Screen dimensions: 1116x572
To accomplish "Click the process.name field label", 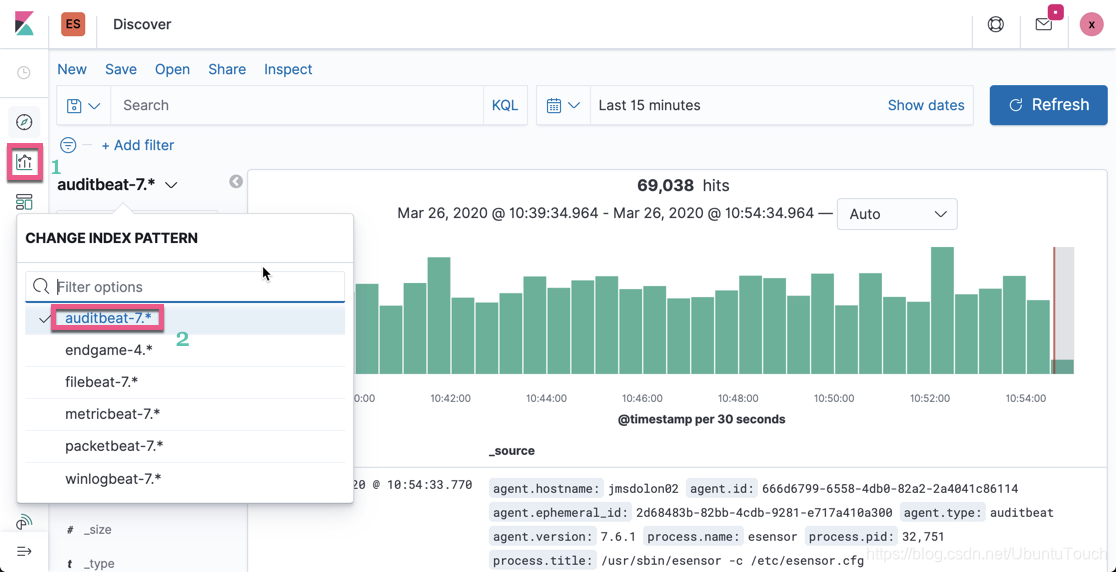I will pyautogui.click(x=693, y=536).
